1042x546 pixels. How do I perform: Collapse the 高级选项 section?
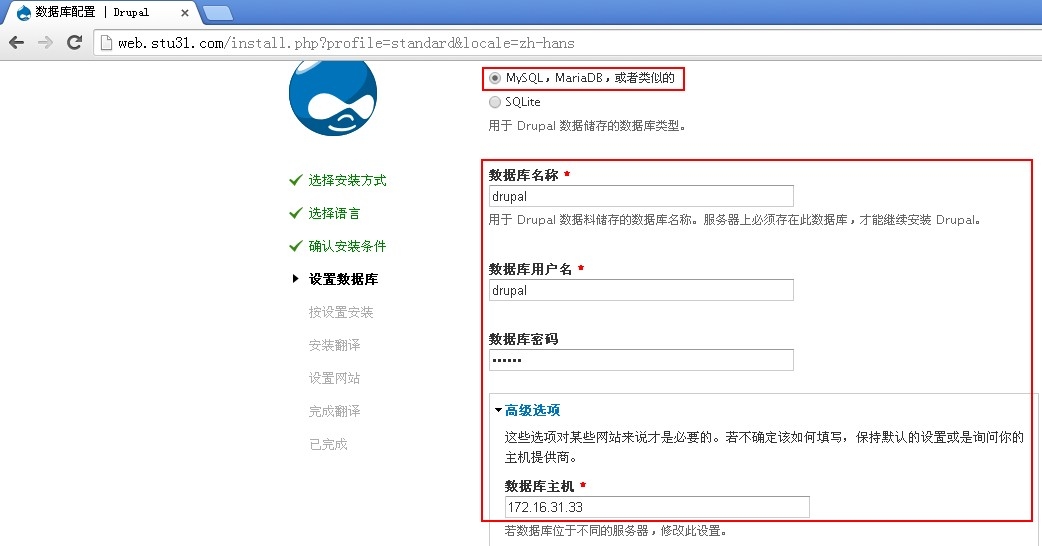532,410
